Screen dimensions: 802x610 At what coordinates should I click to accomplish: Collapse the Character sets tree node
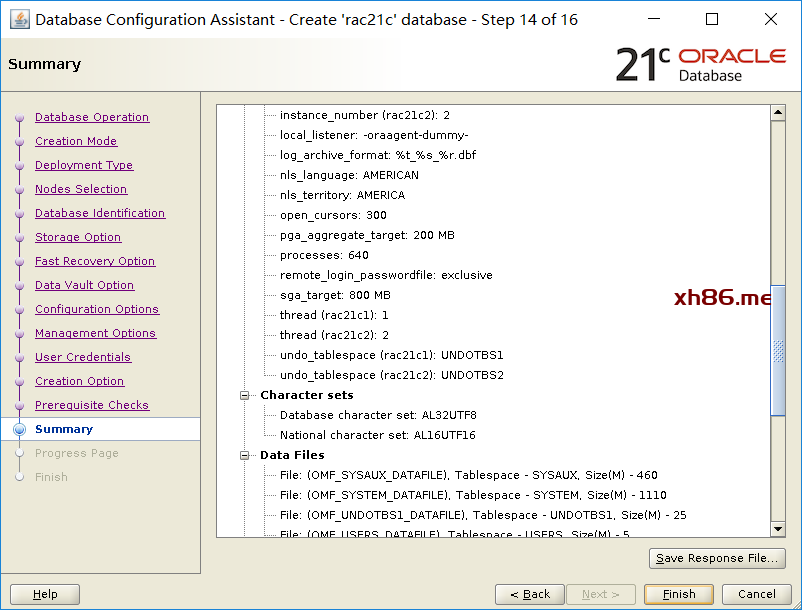(244, 395)
